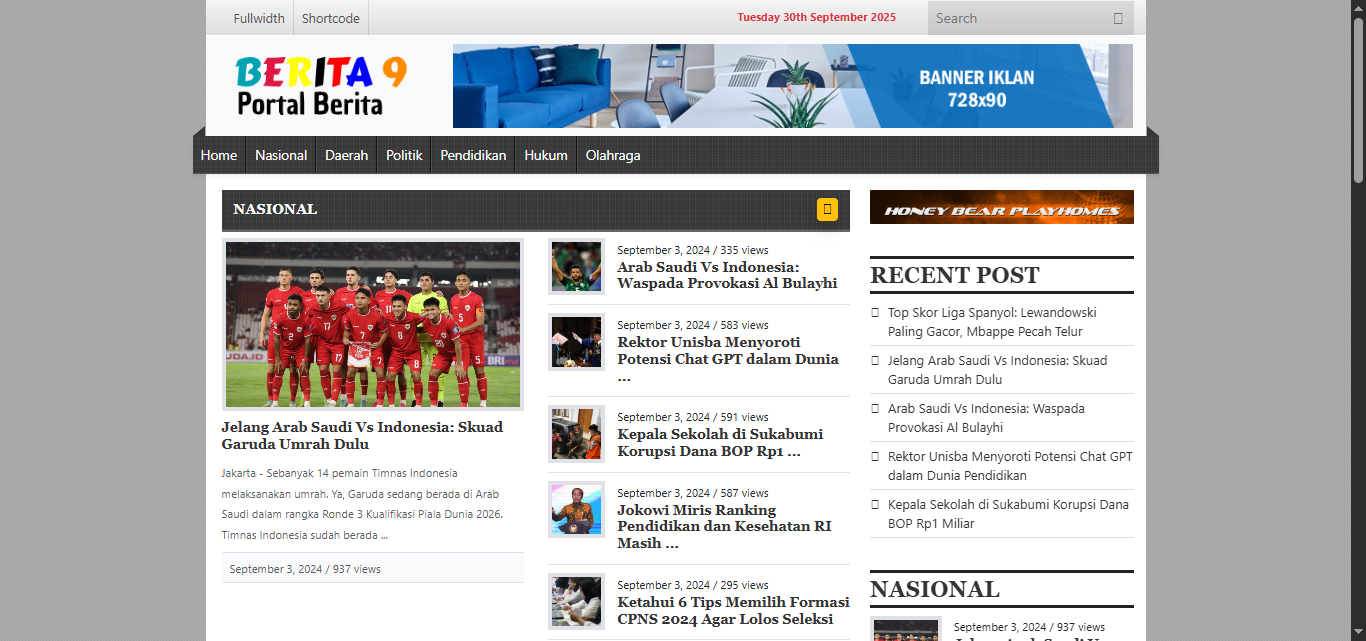Select Olahraga in the navigation bar
This screenshot has width=1366, height=641.
(x=613, y=155)
